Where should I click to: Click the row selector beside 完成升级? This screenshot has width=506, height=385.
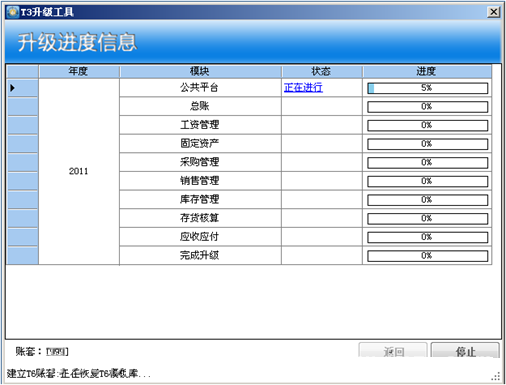tap(22, 256)
